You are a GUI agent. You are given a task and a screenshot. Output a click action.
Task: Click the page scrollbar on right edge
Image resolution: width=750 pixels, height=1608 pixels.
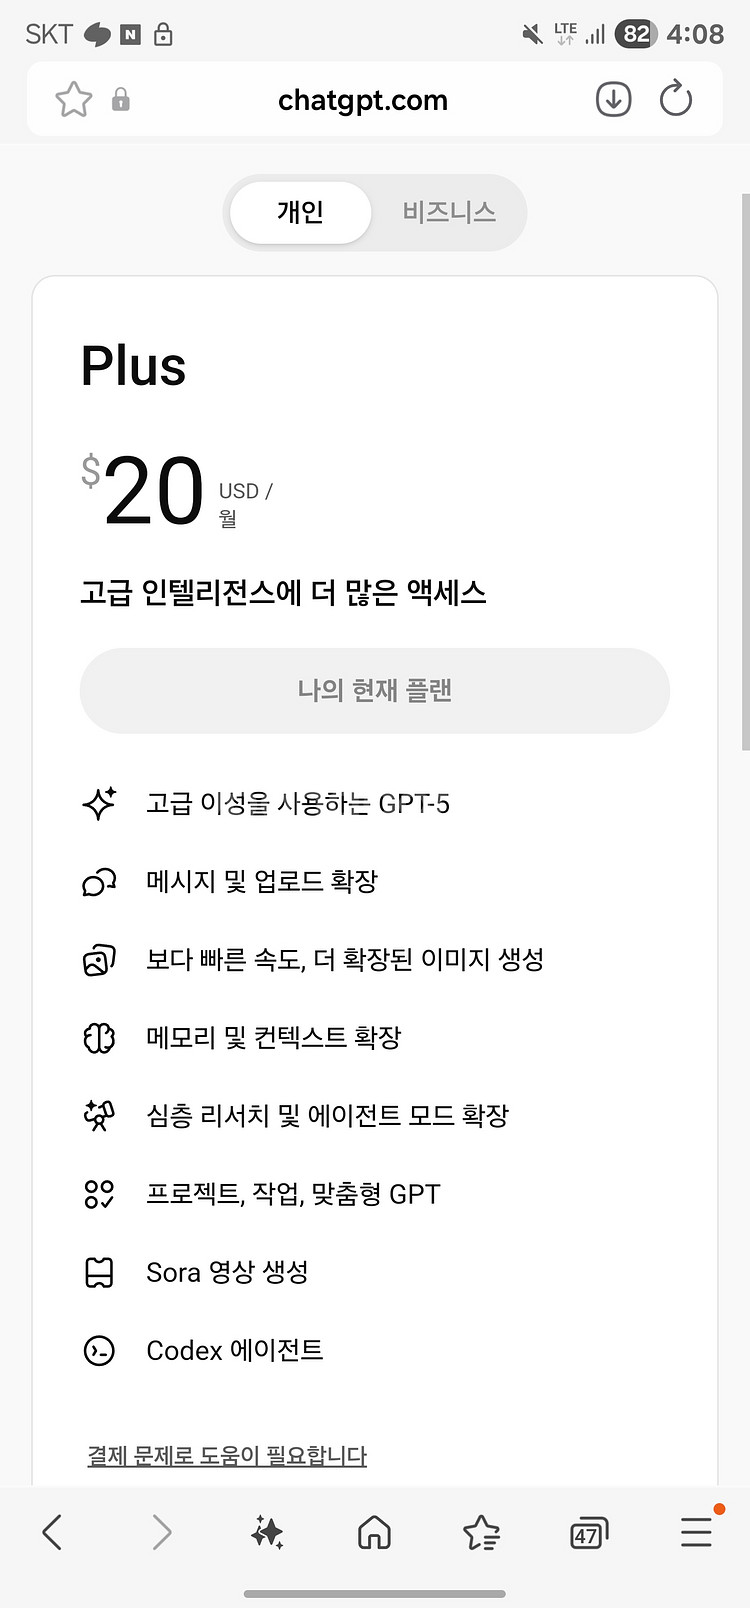[745, 470]
